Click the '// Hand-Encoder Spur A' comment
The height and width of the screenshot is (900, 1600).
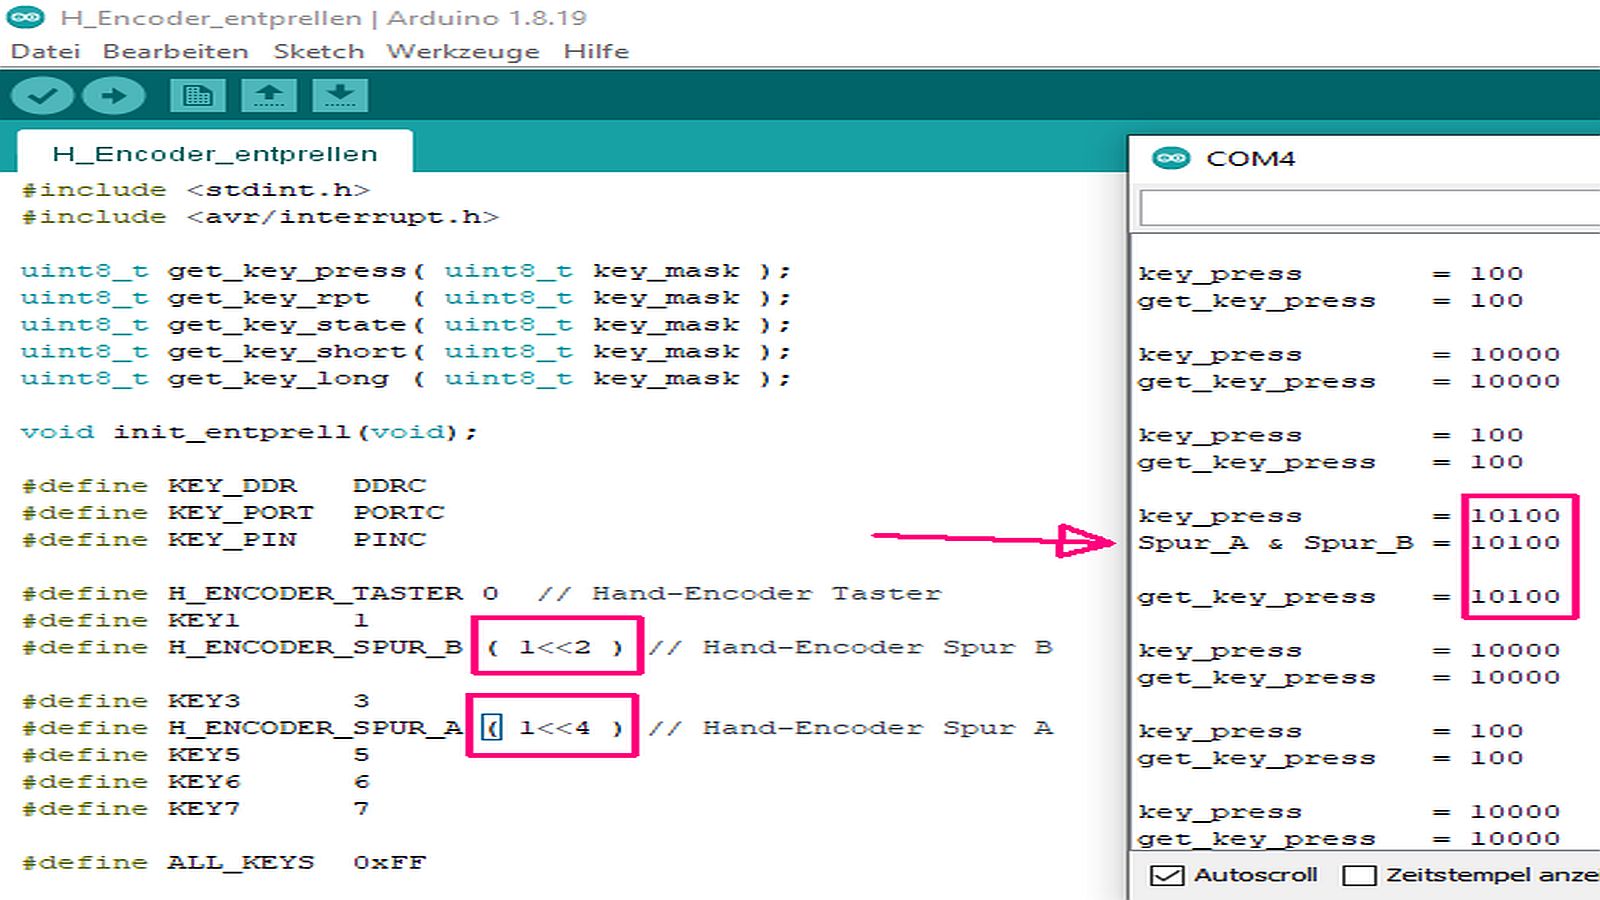pos(850,728)
